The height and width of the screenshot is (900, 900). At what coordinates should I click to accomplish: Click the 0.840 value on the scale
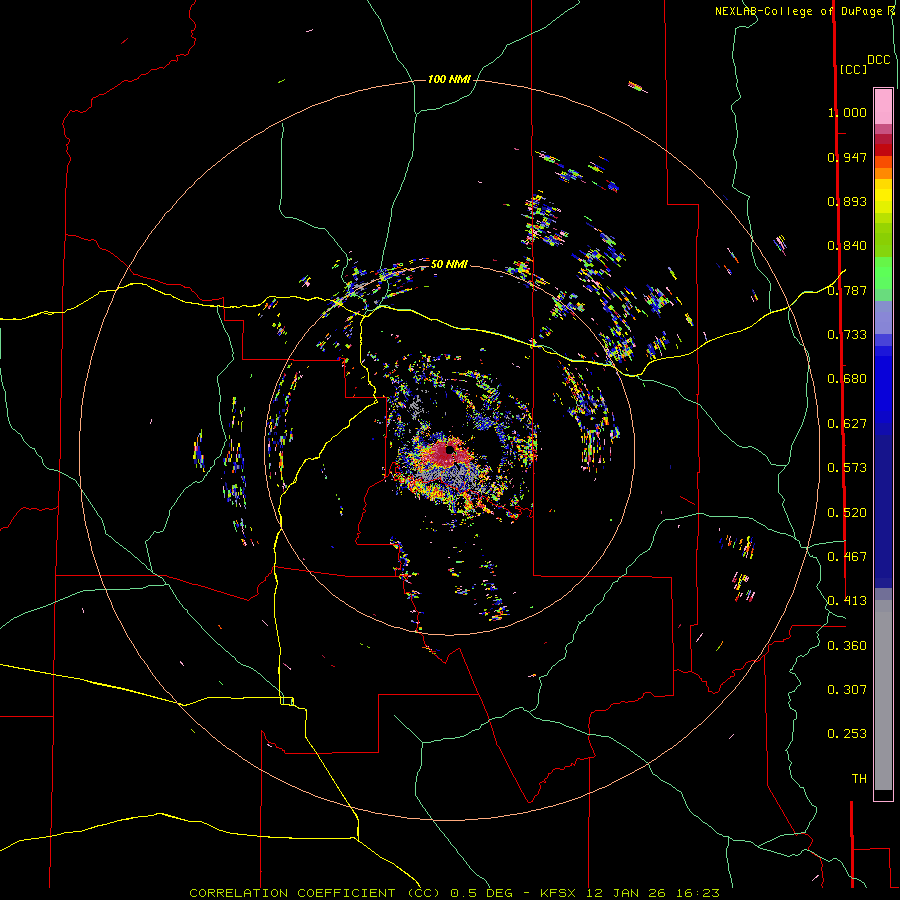click(x=847, y=246)
